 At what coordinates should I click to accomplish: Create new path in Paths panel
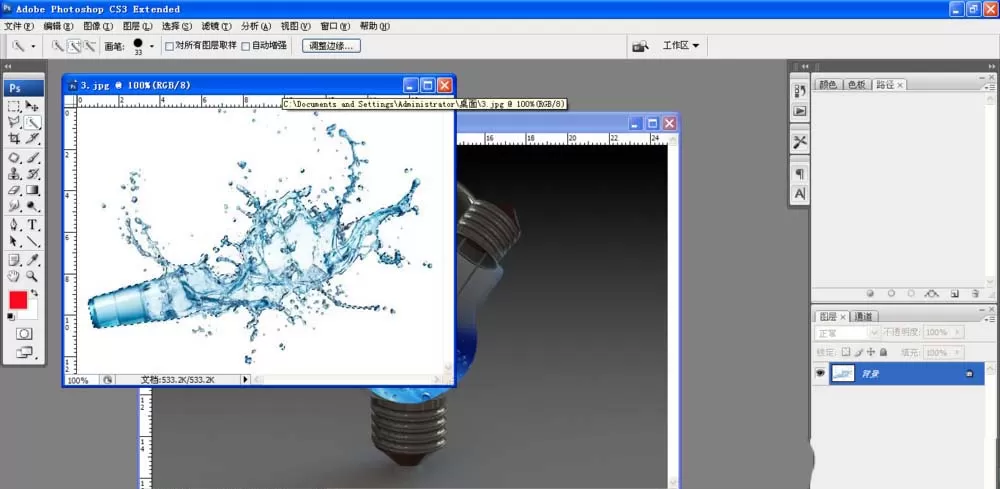[x=954, y=294]
